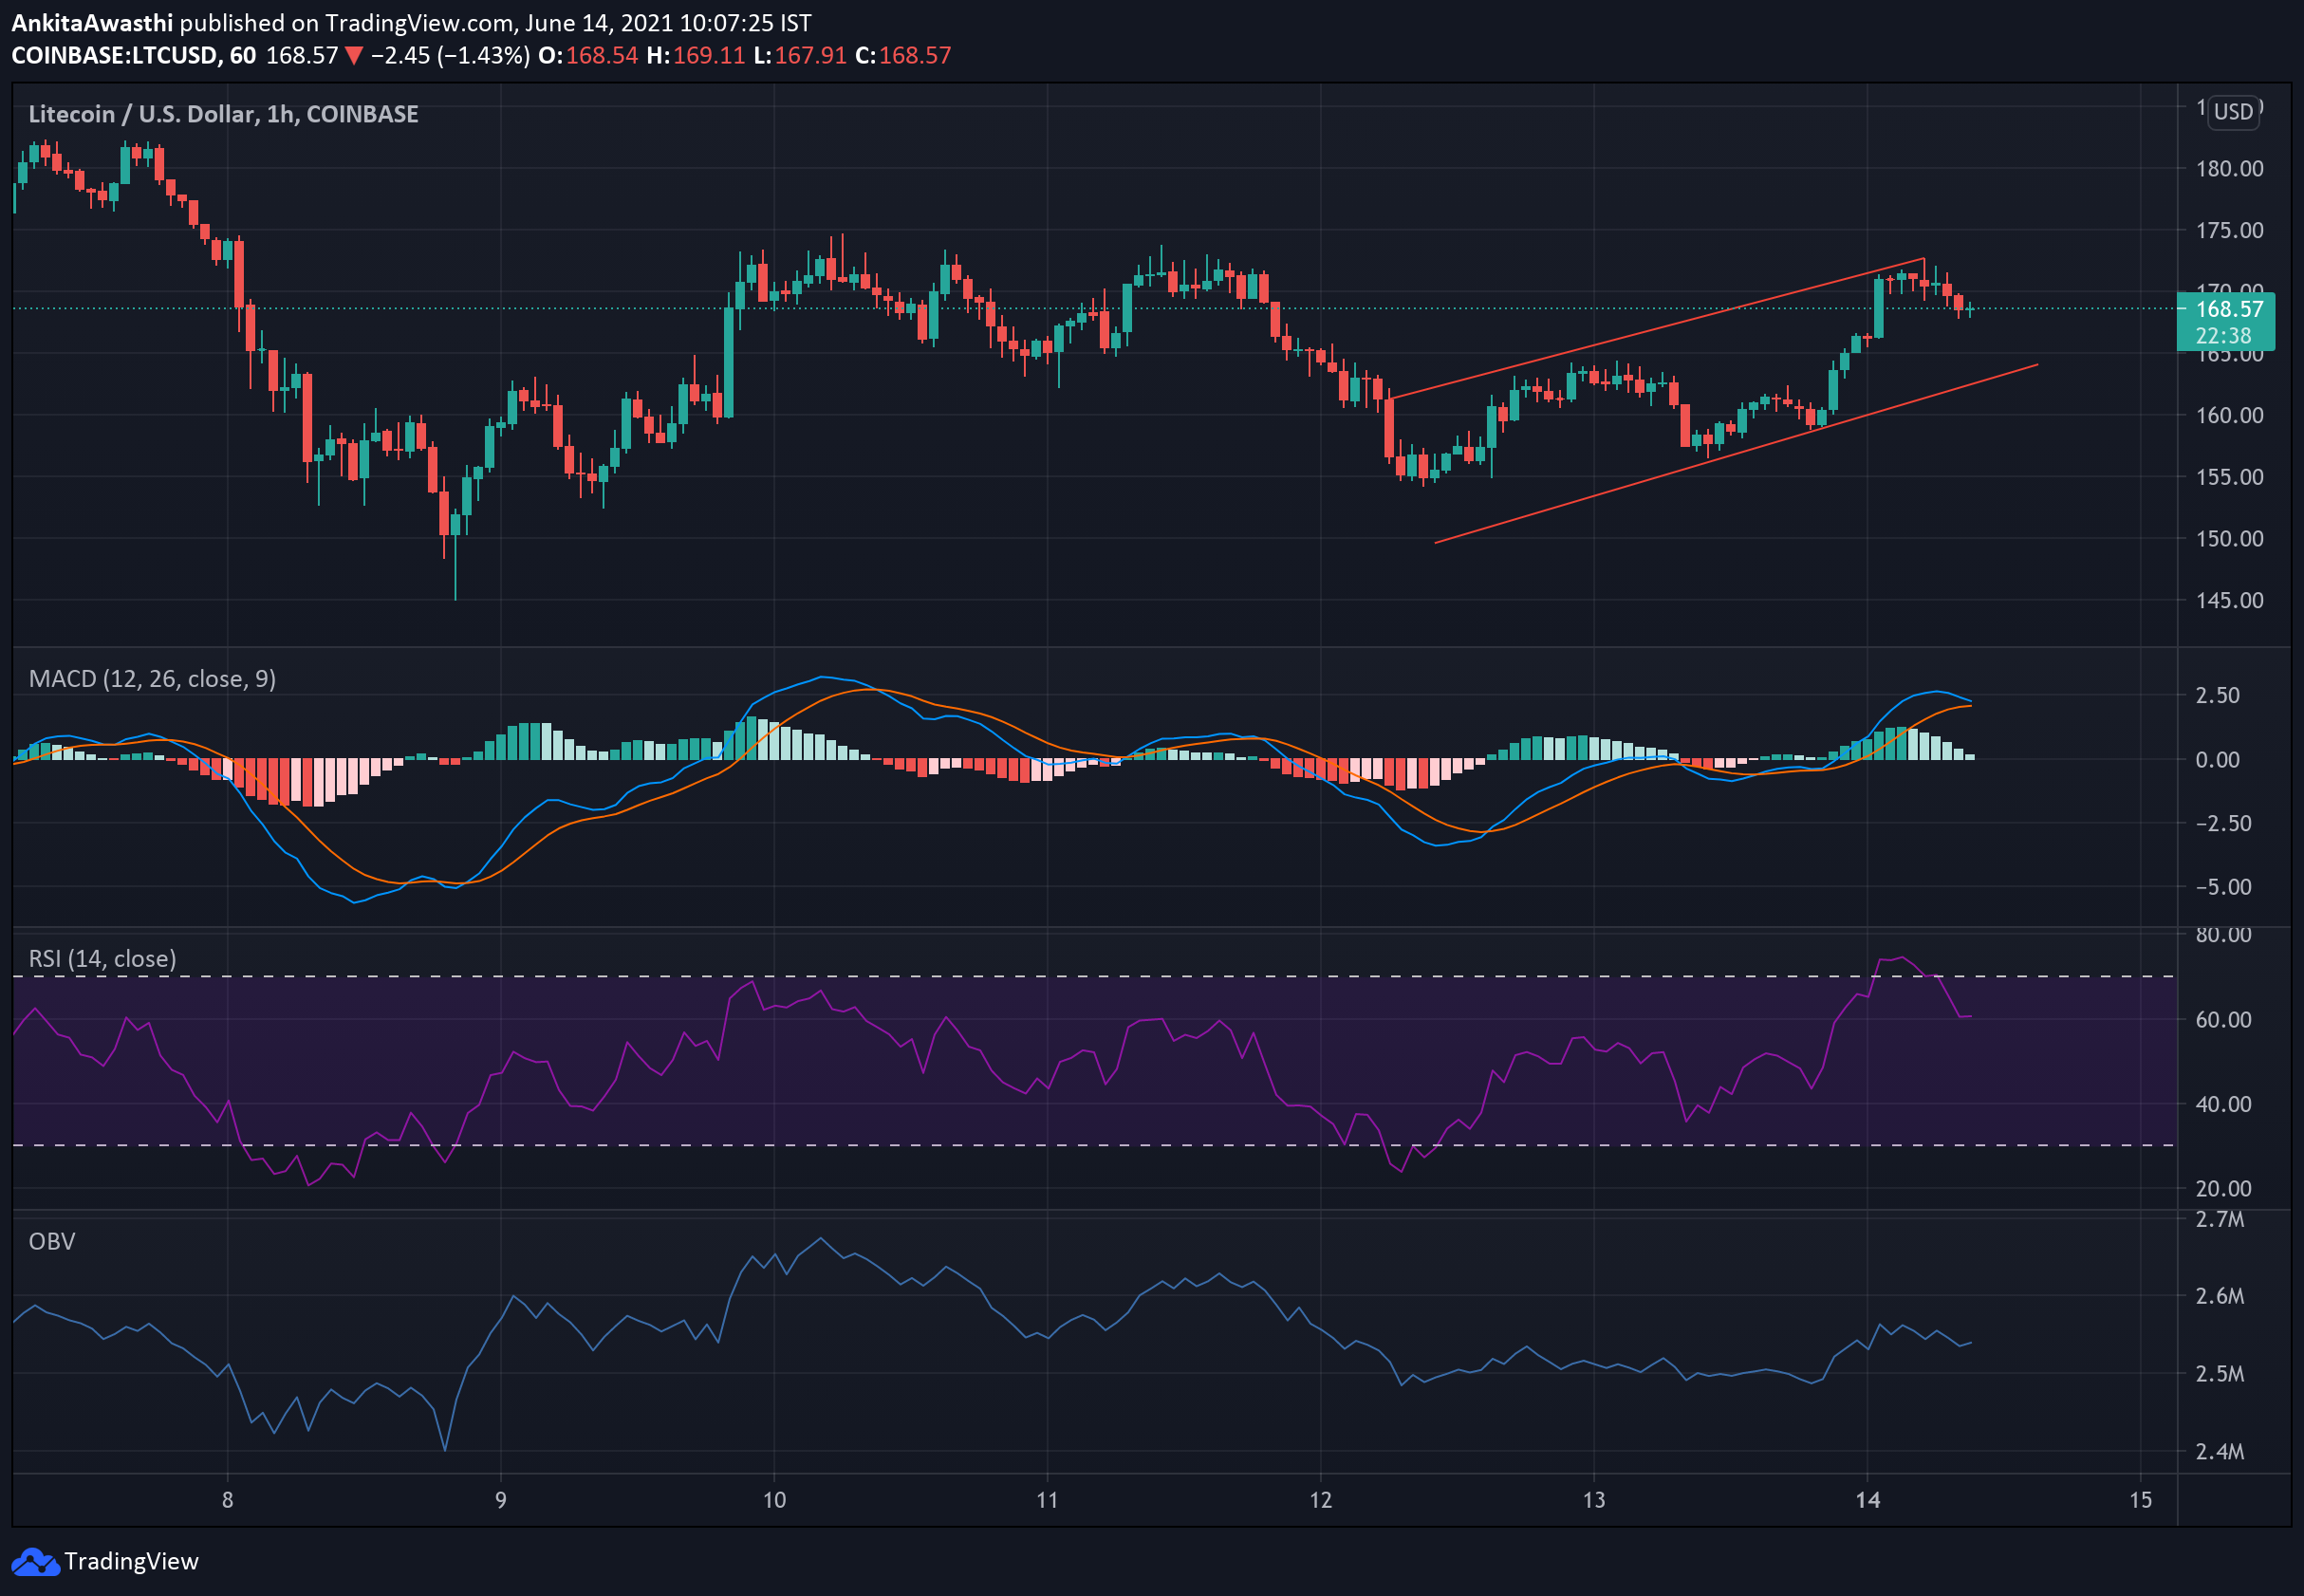Screen dimensions: 2304x1596
Task: Click date label 8 on time axis
Action: 228,1500
